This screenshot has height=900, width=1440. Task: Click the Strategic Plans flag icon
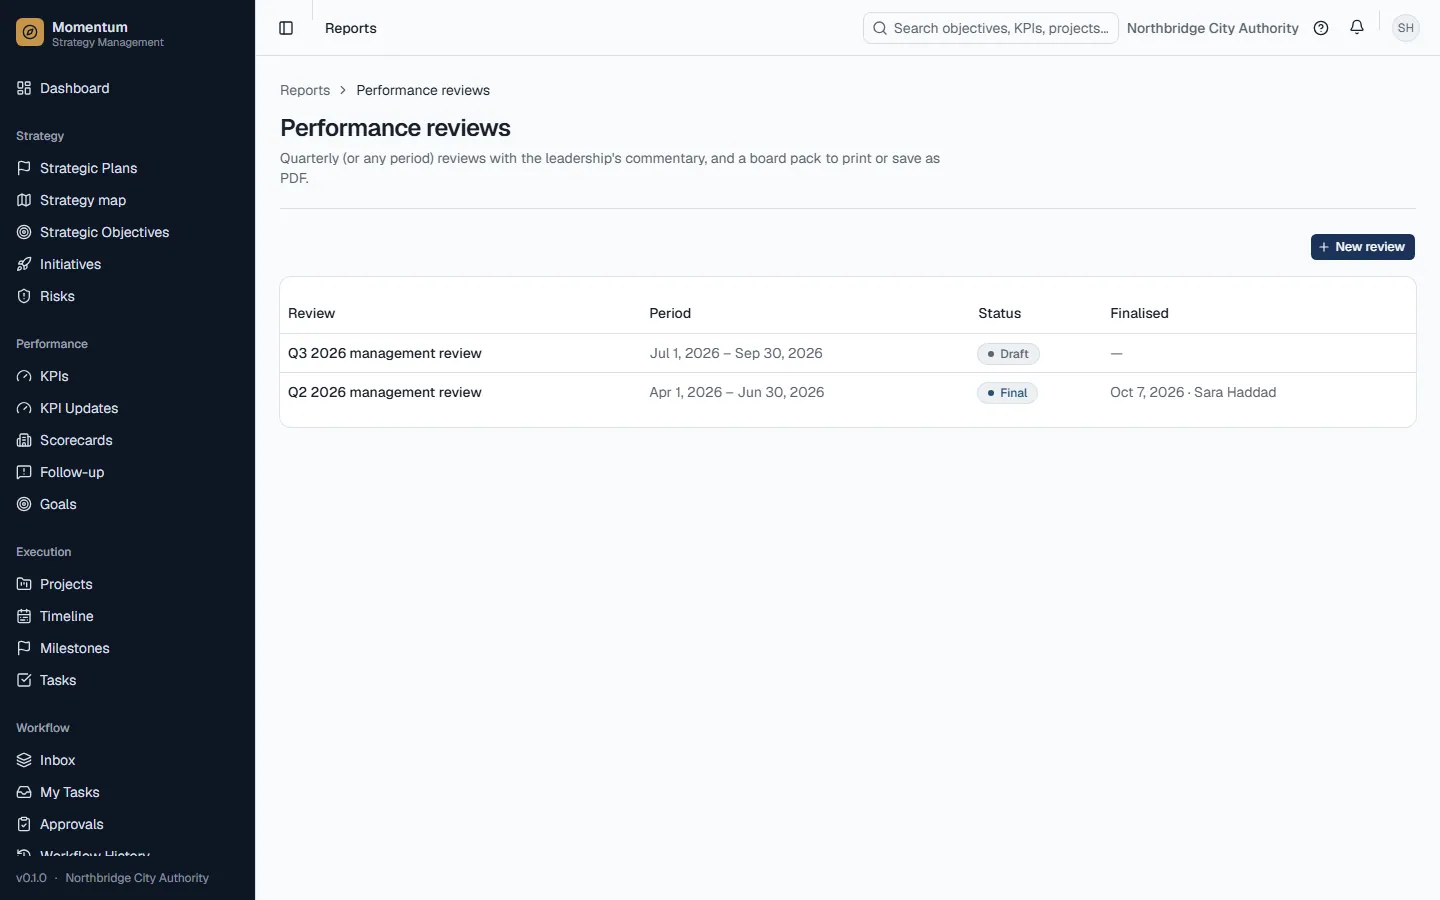(24, 168)
